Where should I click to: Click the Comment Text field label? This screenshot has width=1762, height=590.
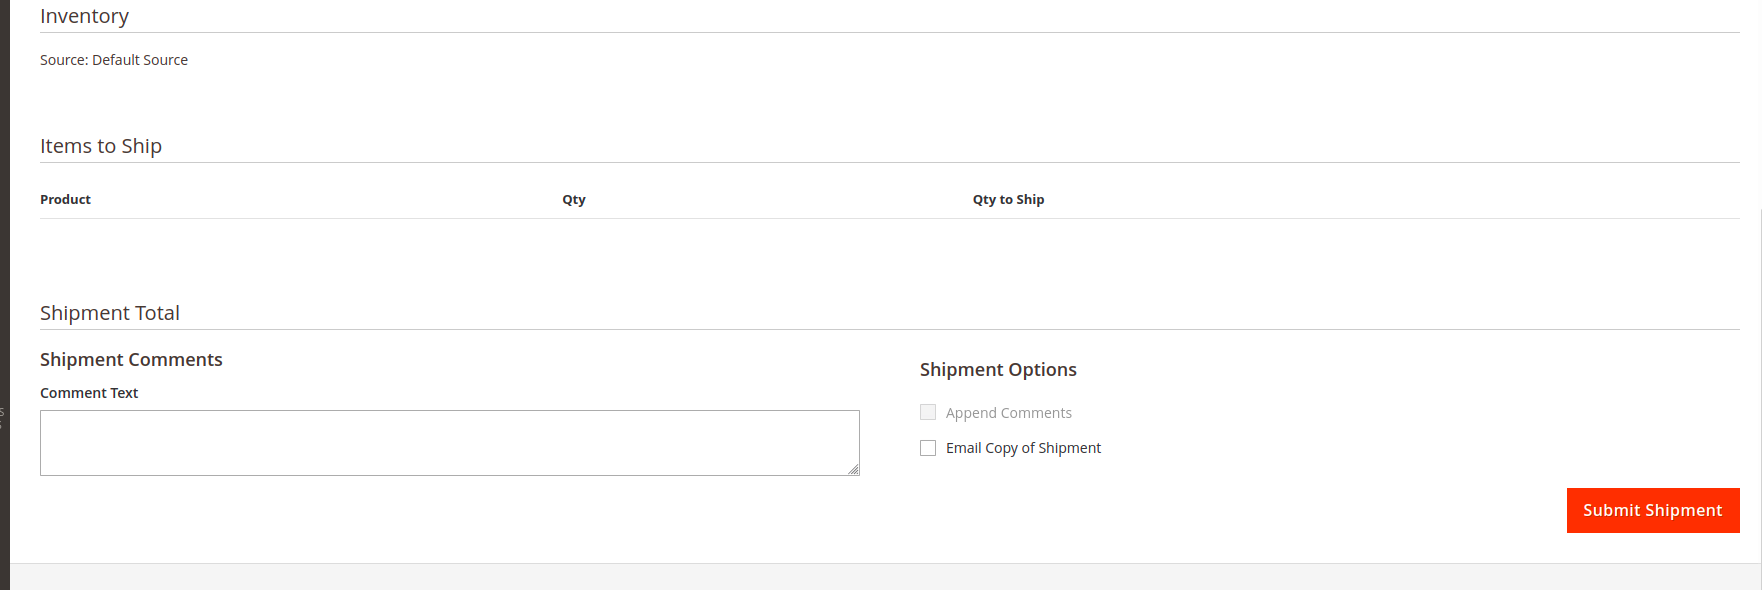pos(88,392)
